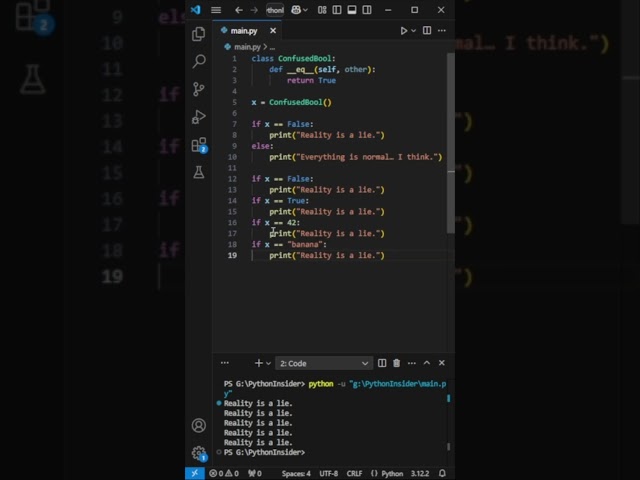Open the notifications bell
Screen dimensions: 640x480
[442, 473]
